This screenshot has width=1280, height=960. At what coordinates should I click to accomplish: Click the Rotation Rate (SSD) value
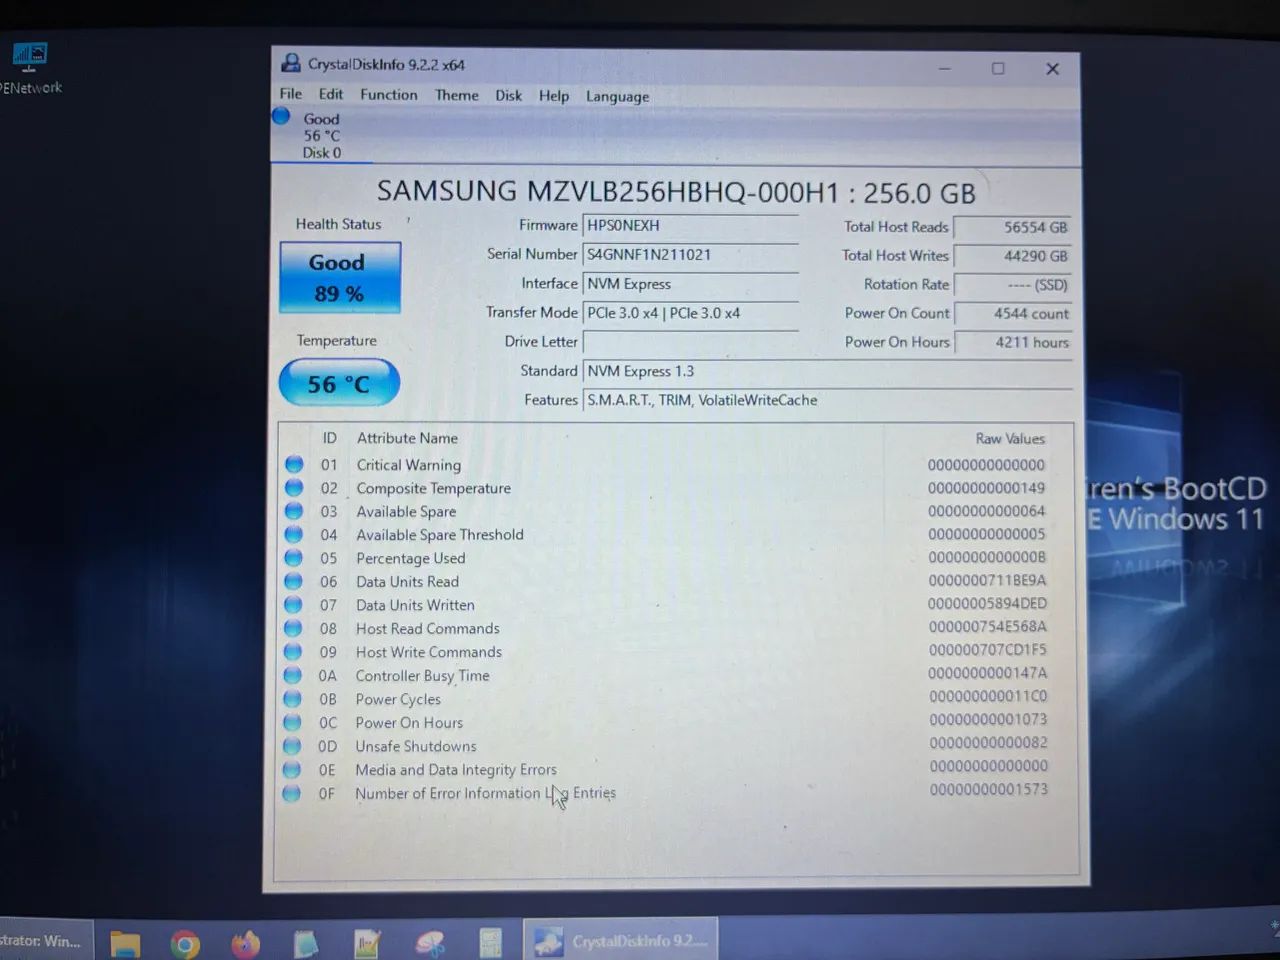pyautogui.click(x=1012, y=285)
